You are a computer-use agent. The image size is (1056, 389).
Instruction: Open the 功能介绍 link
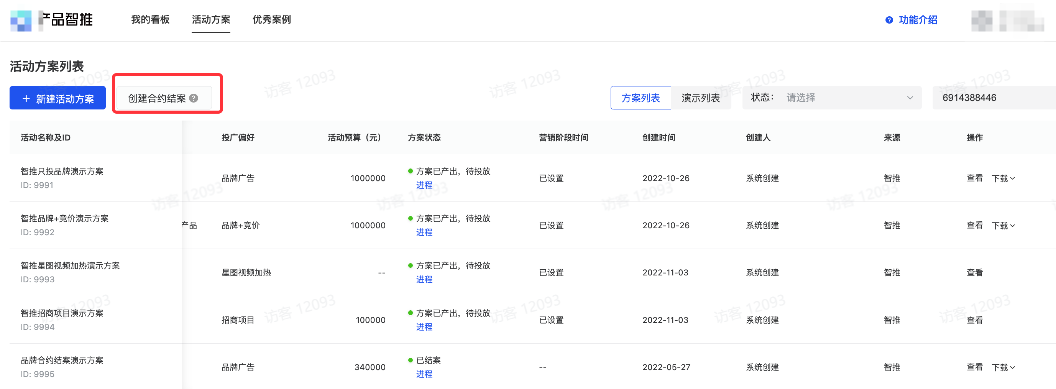pyautogui.click(x=917, y=20)
